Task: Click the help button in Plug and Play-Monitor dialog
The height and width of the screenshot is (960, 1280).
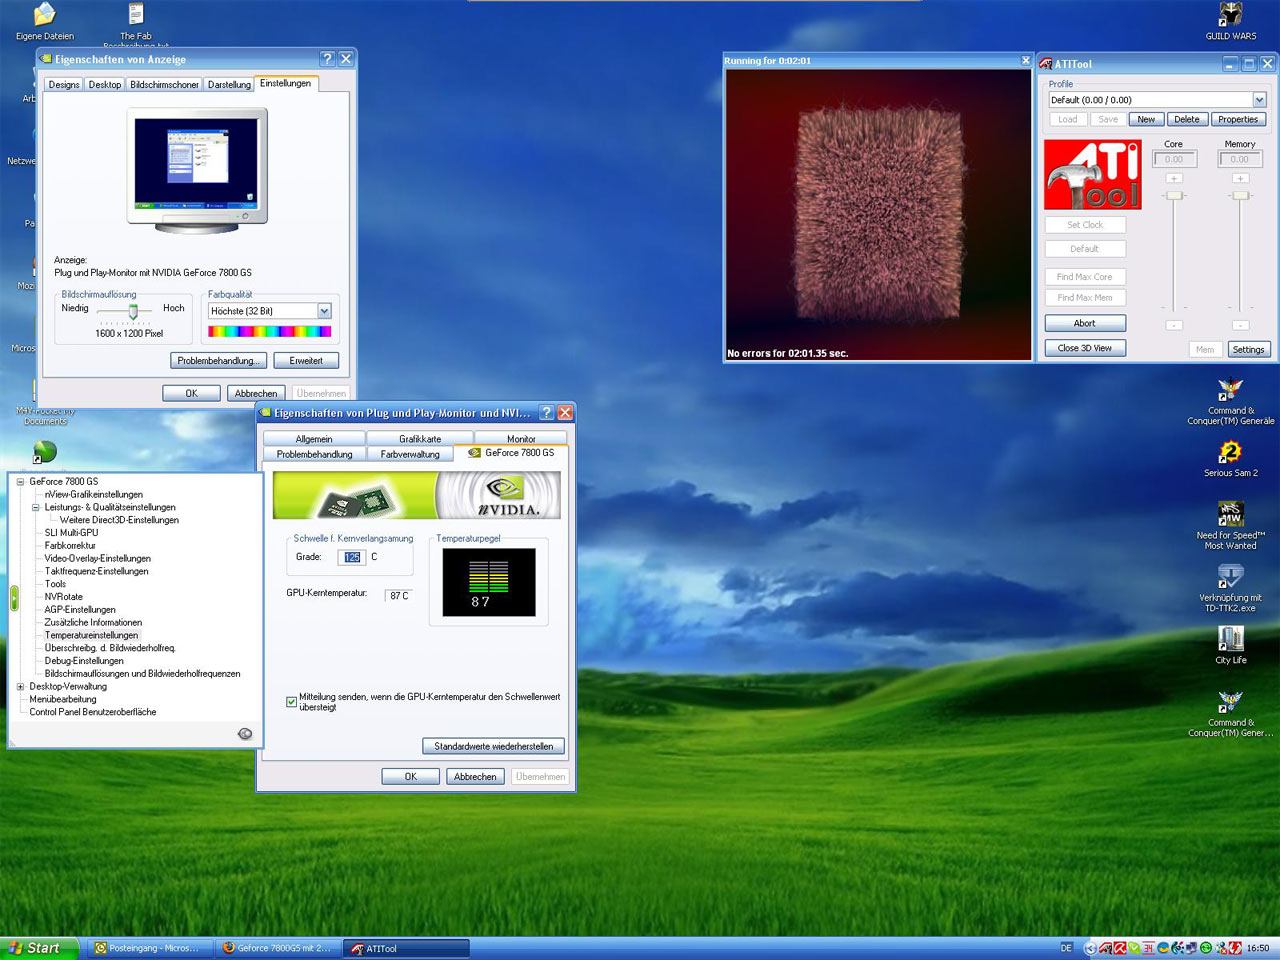Action: pyautogui.click(x=546, y=412)
